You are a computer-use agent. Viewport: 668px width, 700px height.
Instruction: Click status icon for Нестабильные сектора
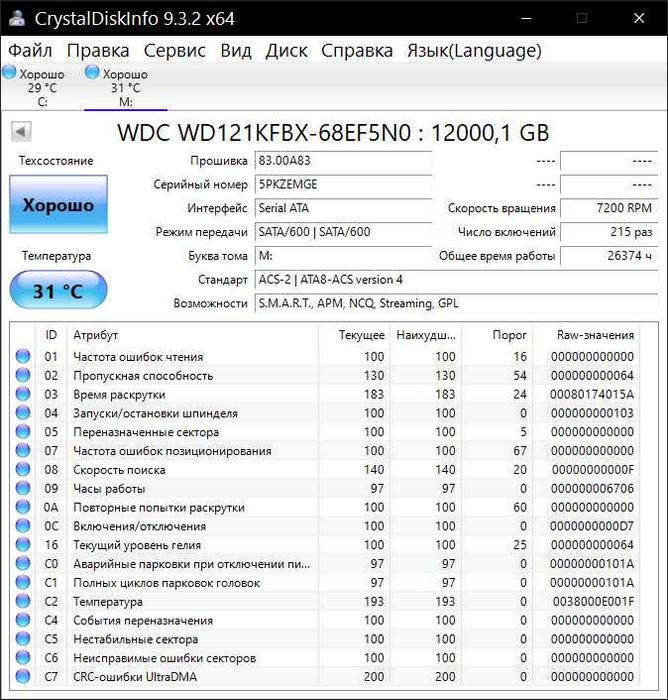23,638
